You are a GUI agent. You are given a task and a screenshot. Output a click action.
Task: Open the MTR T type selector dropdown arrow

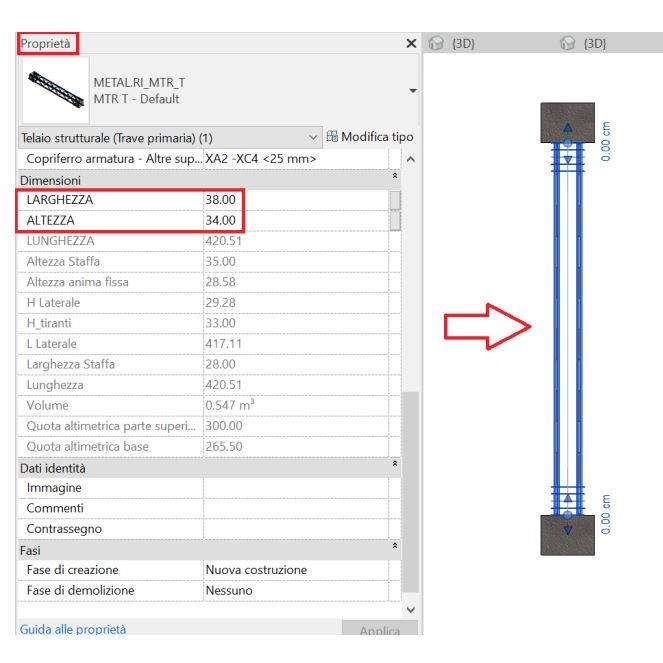(x=413, y=91)
